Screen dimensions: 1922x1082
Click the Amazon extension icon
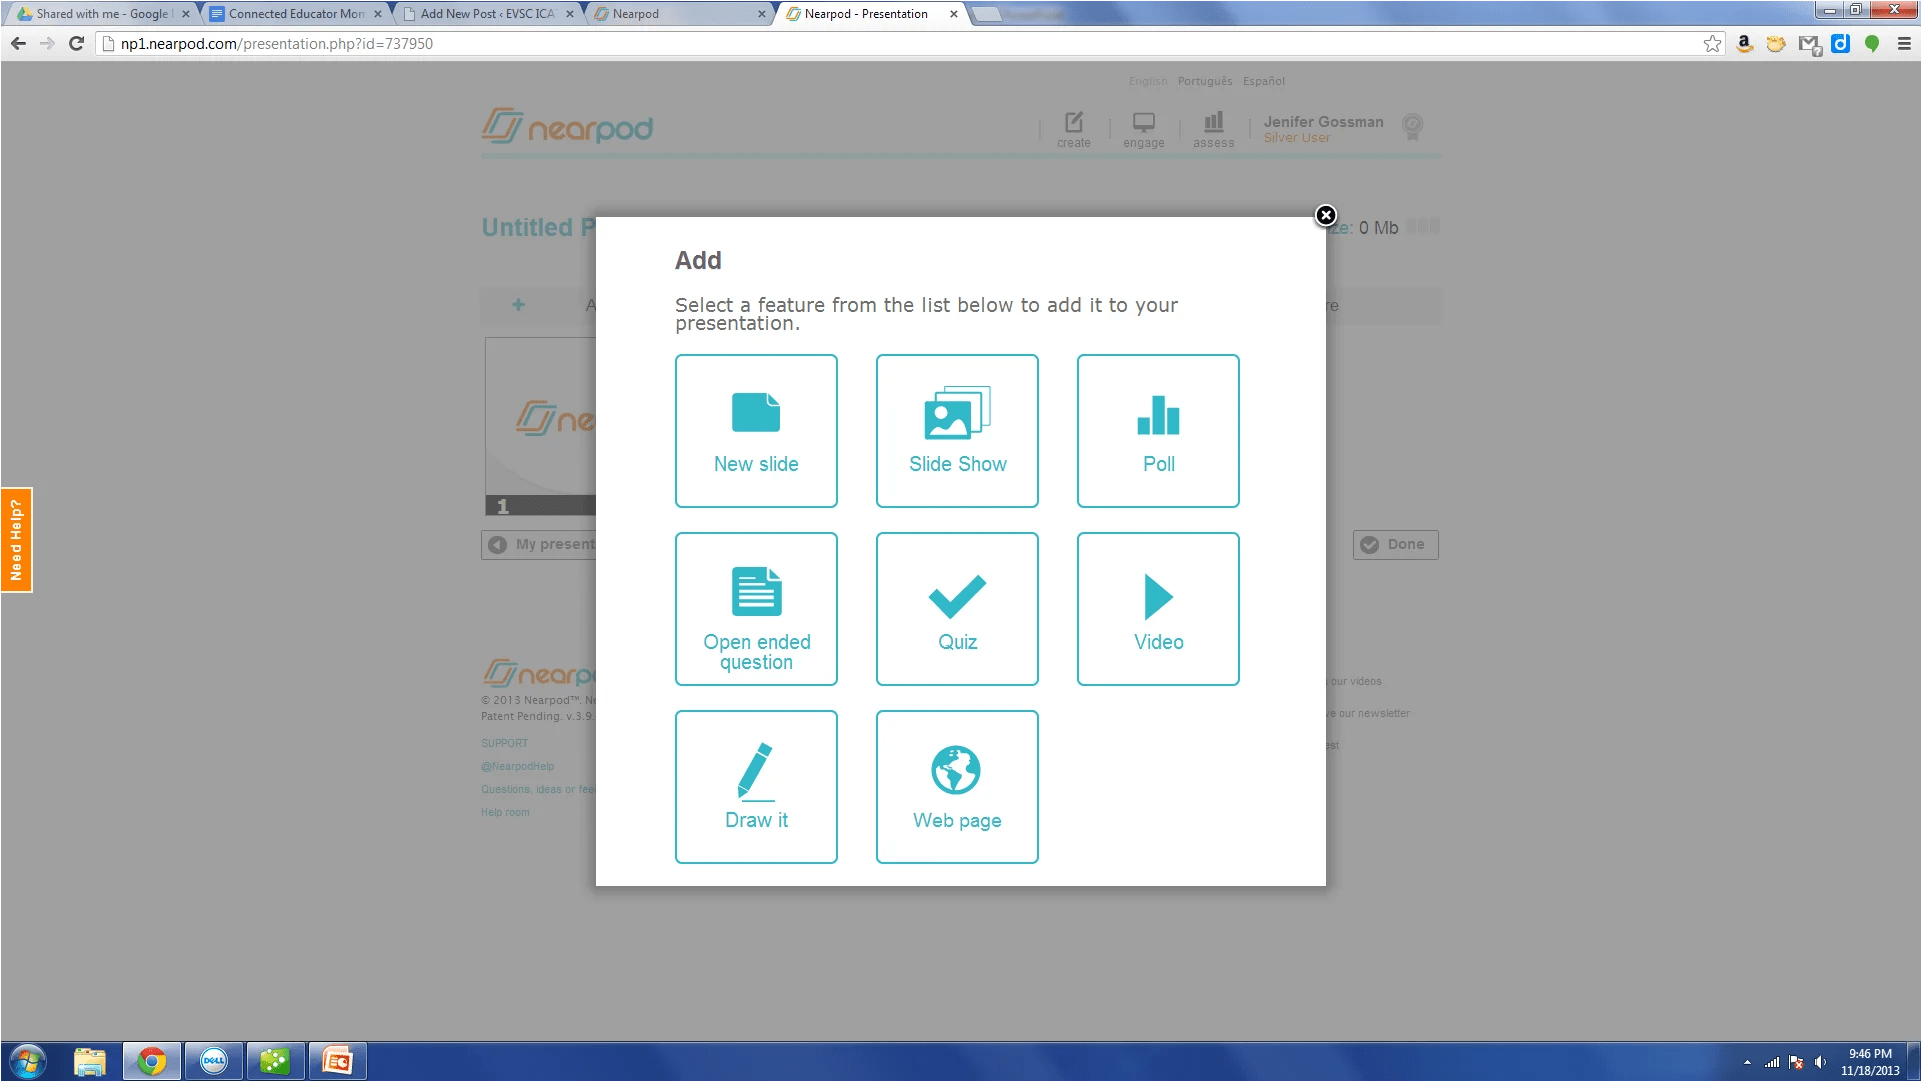[x=1745, y=44]
